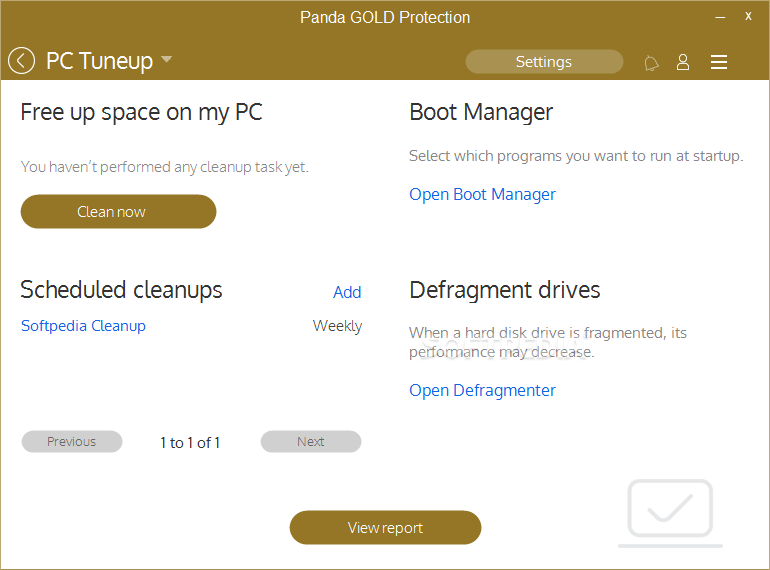Click the Boot Manager heading
This screenshot has height=570, width=770.
coord(481,112)
